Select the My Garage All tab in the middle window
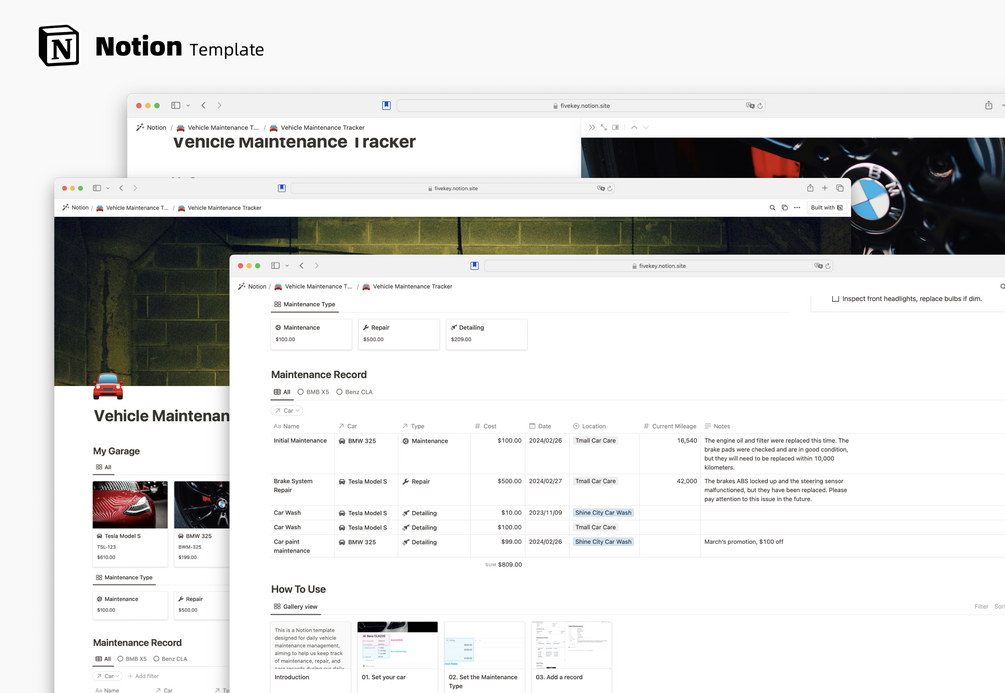Image resolution: width=1005 pixels, height=693 pixels. pyautogui.click(x=103, y=467)
